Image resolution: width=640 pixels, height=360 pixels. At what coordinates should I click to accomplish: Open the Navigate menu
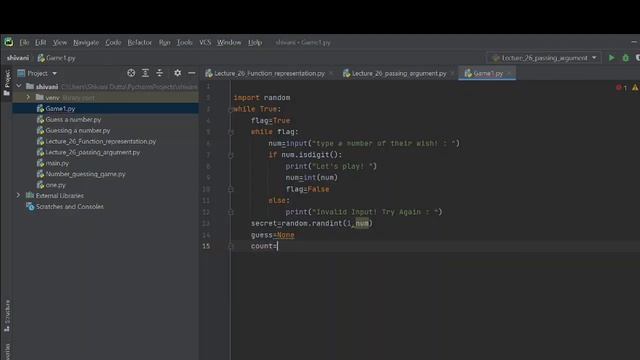[86, 42]
